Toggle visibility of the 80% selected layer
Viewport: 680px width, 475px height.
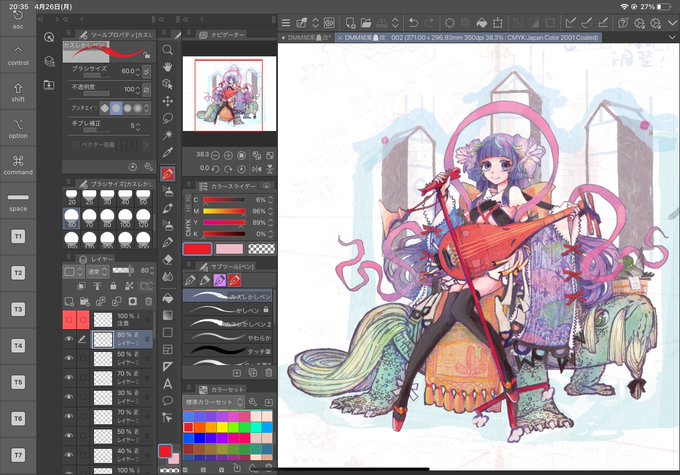[69, 339]
